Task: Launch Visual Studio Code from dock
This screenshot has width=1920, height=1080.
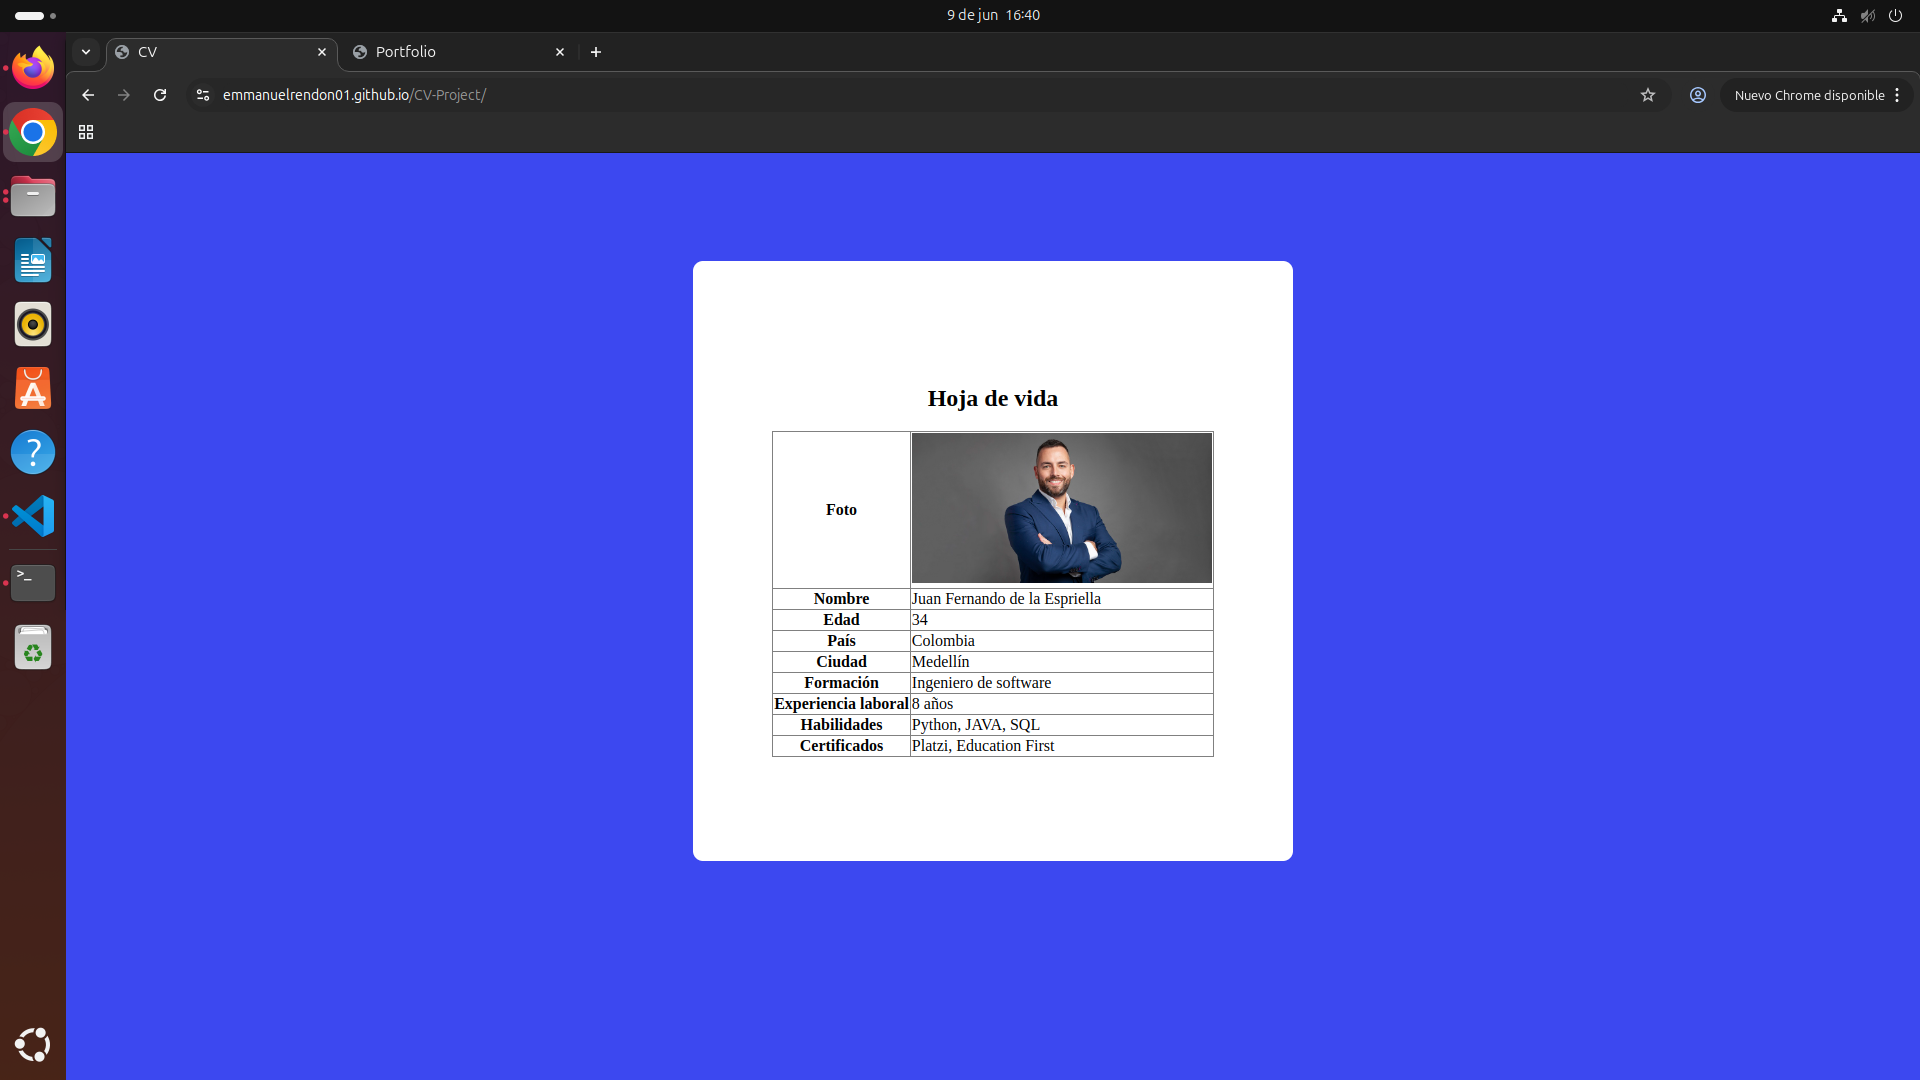Action: pos(33,516)
